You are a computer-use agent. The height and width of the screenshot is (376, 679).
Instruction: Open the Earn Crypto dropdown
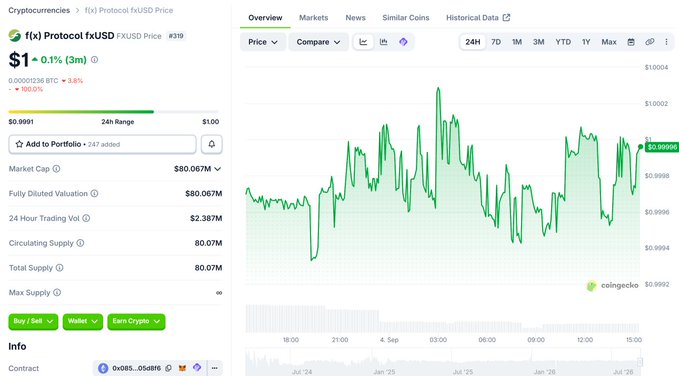136,321
